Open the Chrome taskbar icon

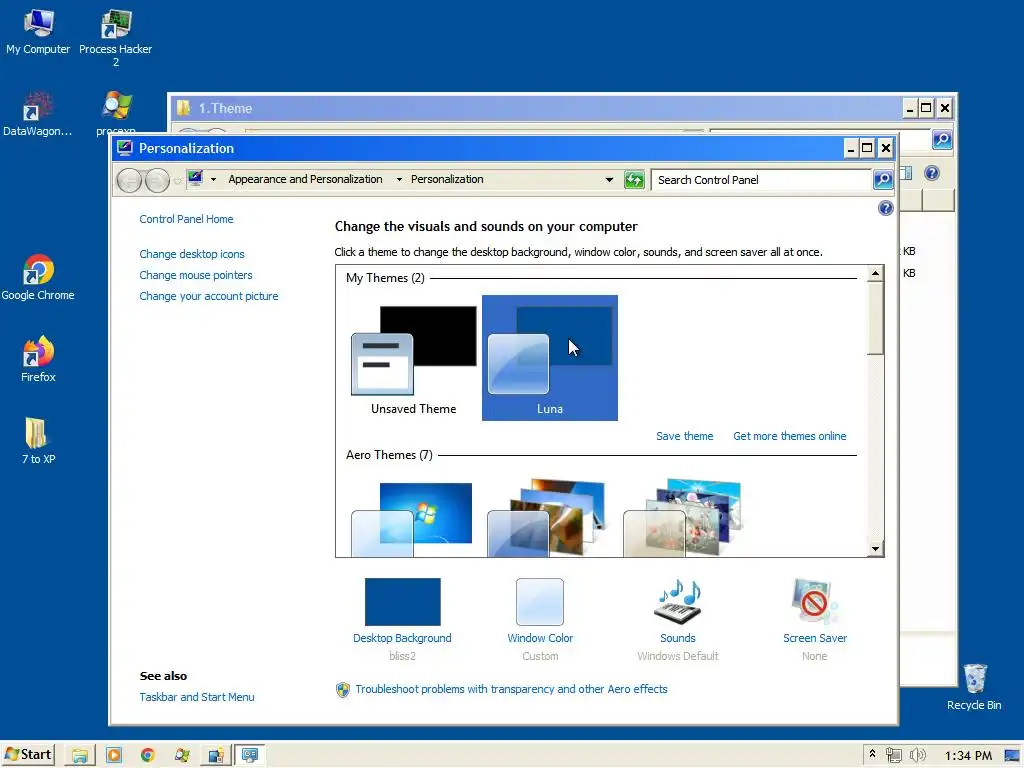click(148, 756)
